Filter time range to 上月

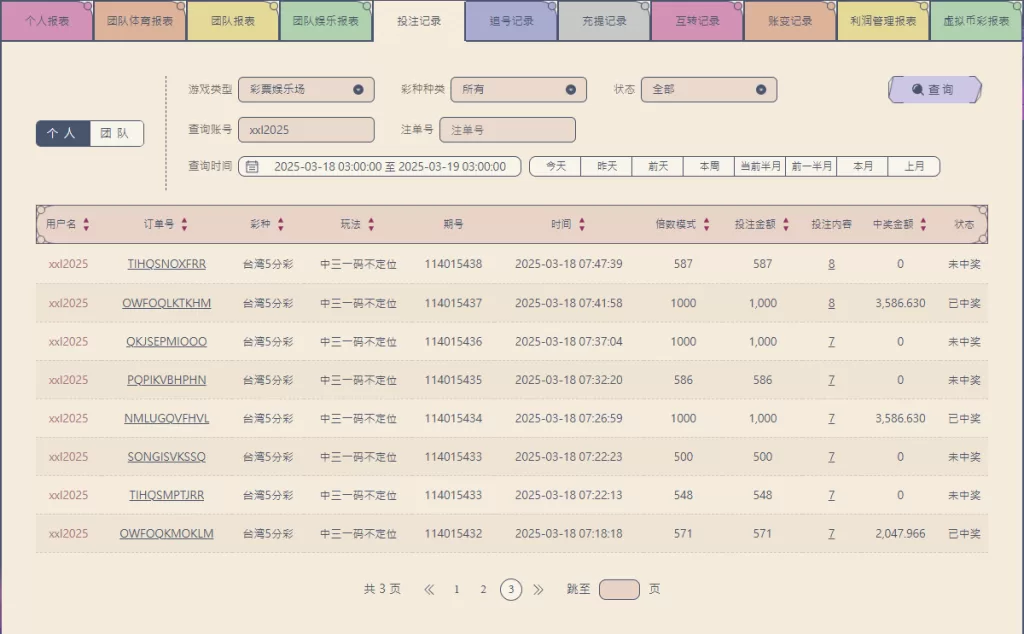point(914,166)
